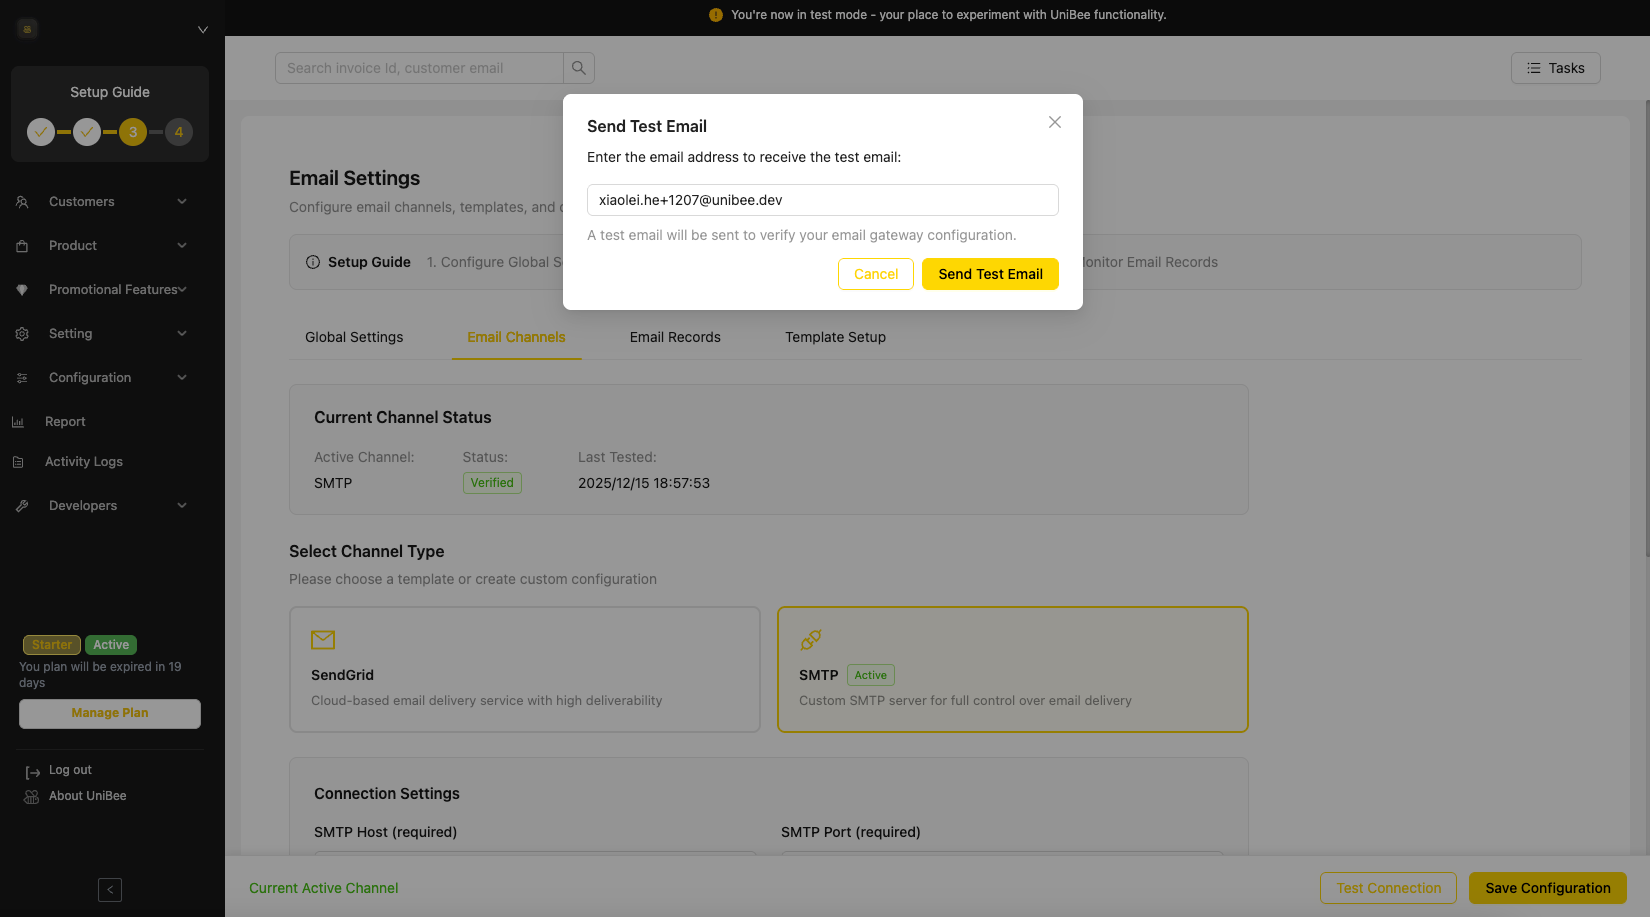Click the Report chart icon

[x=18, y=422]
